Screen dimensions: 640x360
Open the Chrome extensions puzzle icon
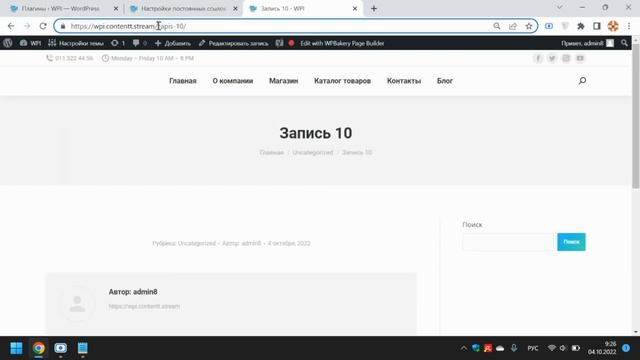coord(581,26)
